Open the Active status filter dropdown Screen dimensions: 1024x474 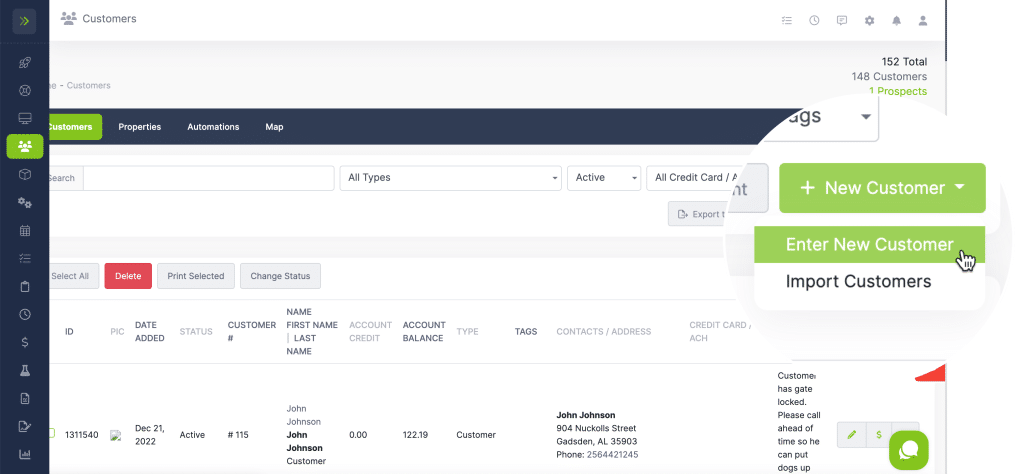click(x=604, y=178)
